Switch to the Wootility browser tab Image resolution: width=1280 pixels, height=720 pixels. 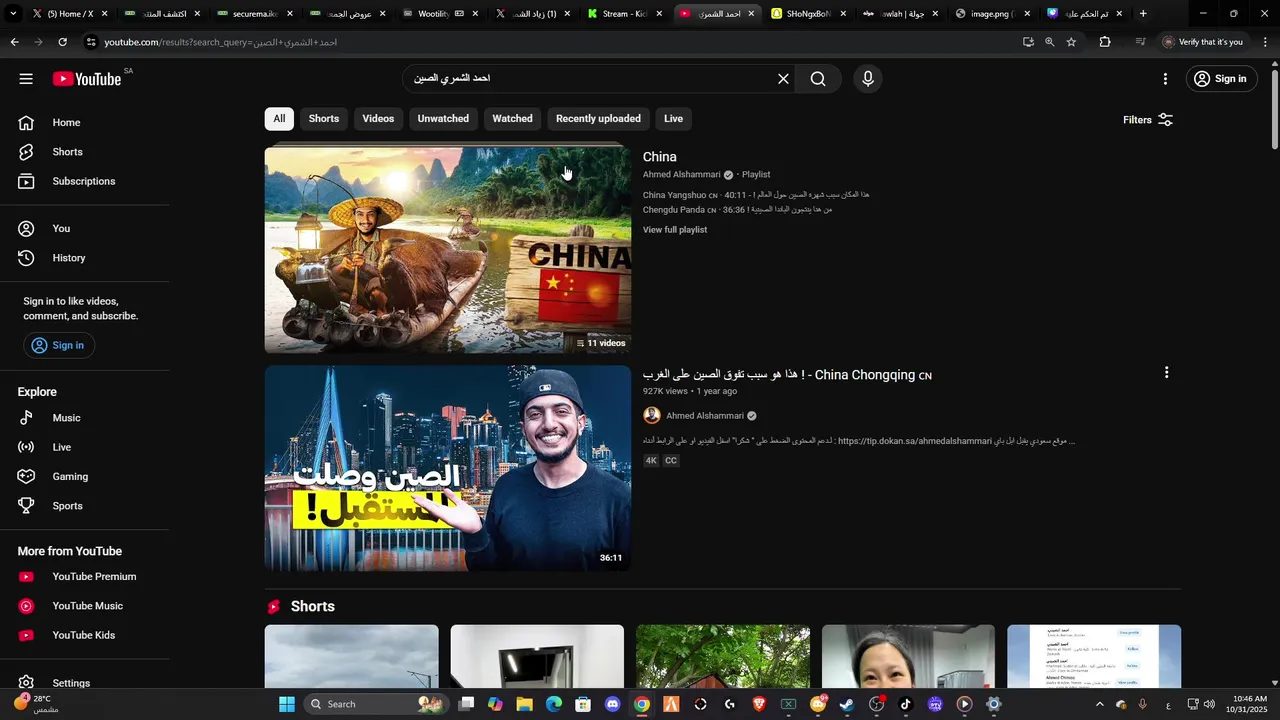(441, 14)
